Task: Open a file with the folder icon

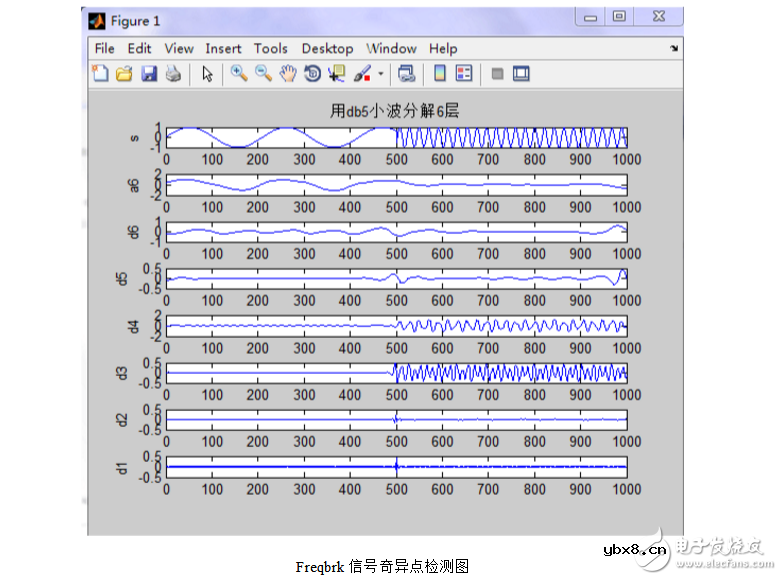Action: [124, 74]
